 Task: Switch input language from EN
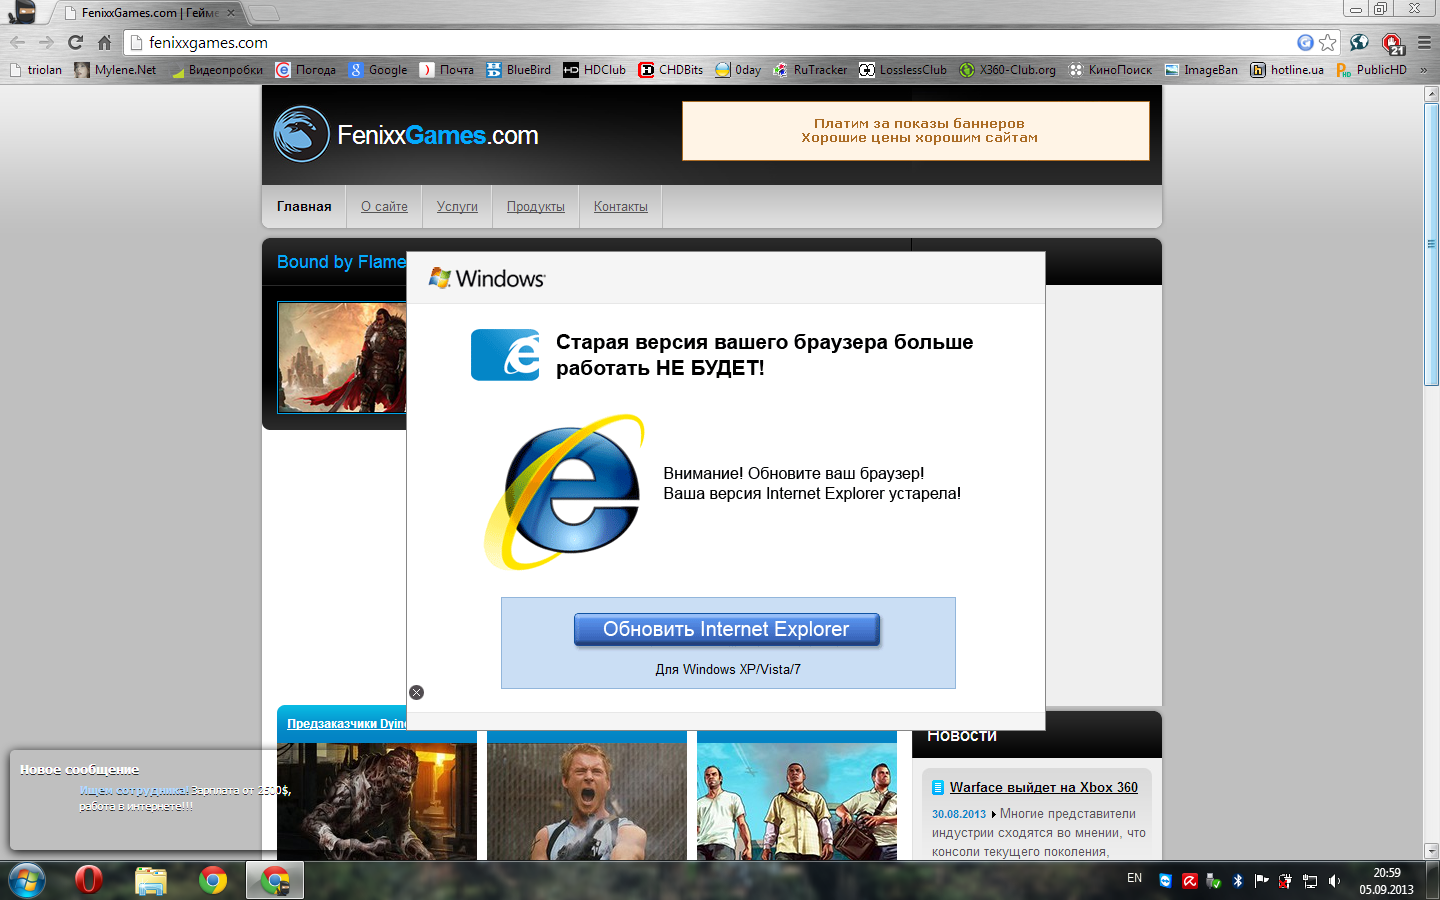click(1134, 878)
